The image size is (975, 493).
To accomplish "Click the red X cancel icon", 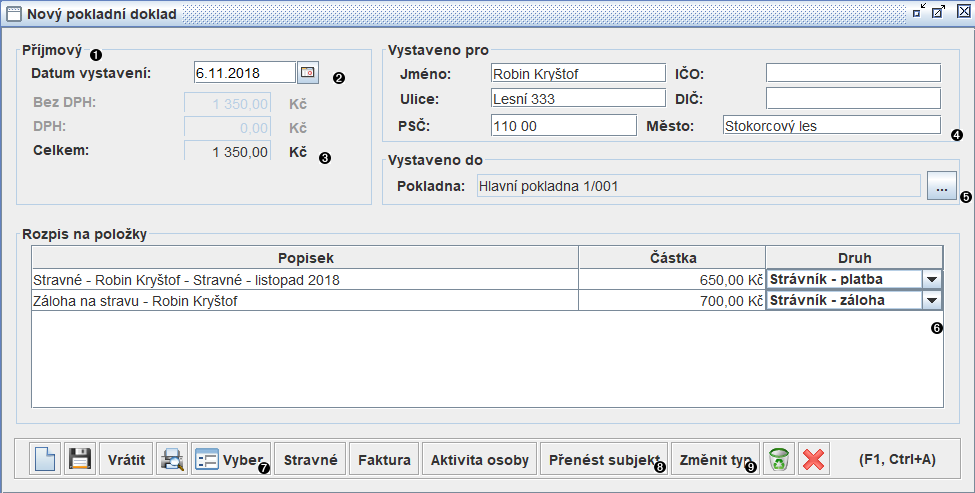I will click(x=814, y=460).
